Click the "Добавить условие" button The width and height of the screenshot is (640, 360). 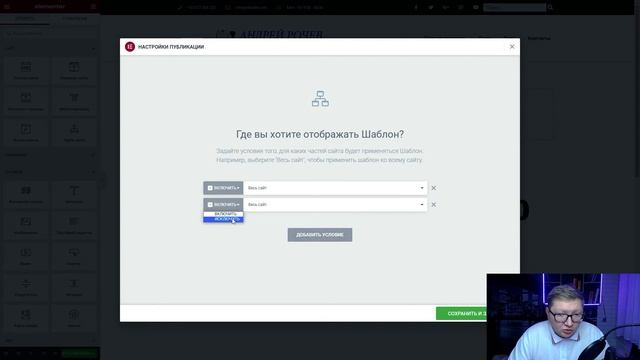click(x=320, y=235)
